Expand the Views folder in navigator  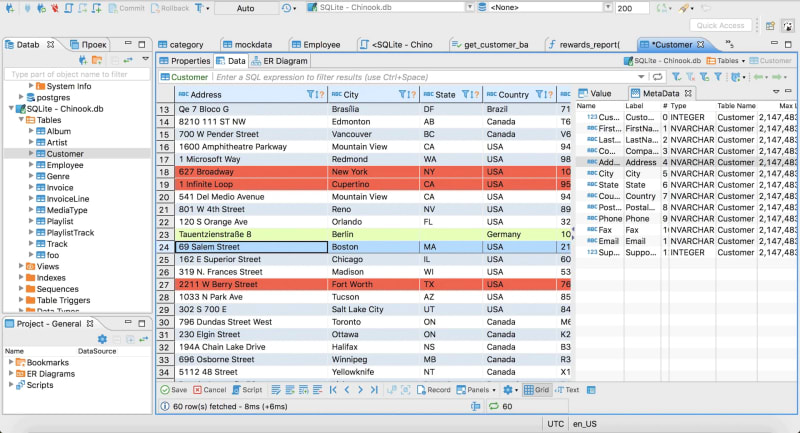click(21, 266)
